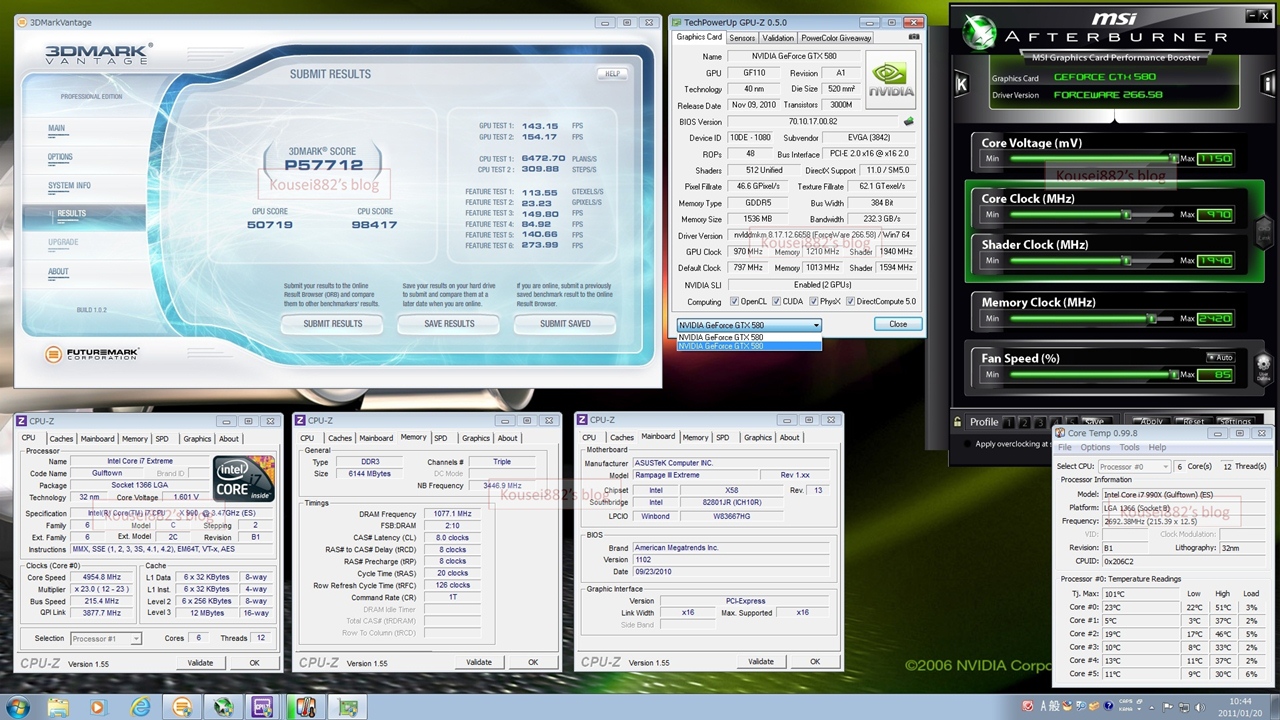Click the Core Voltage value field 1150
This screenshot has height=720, width=1280.
tap(1215, 158)
